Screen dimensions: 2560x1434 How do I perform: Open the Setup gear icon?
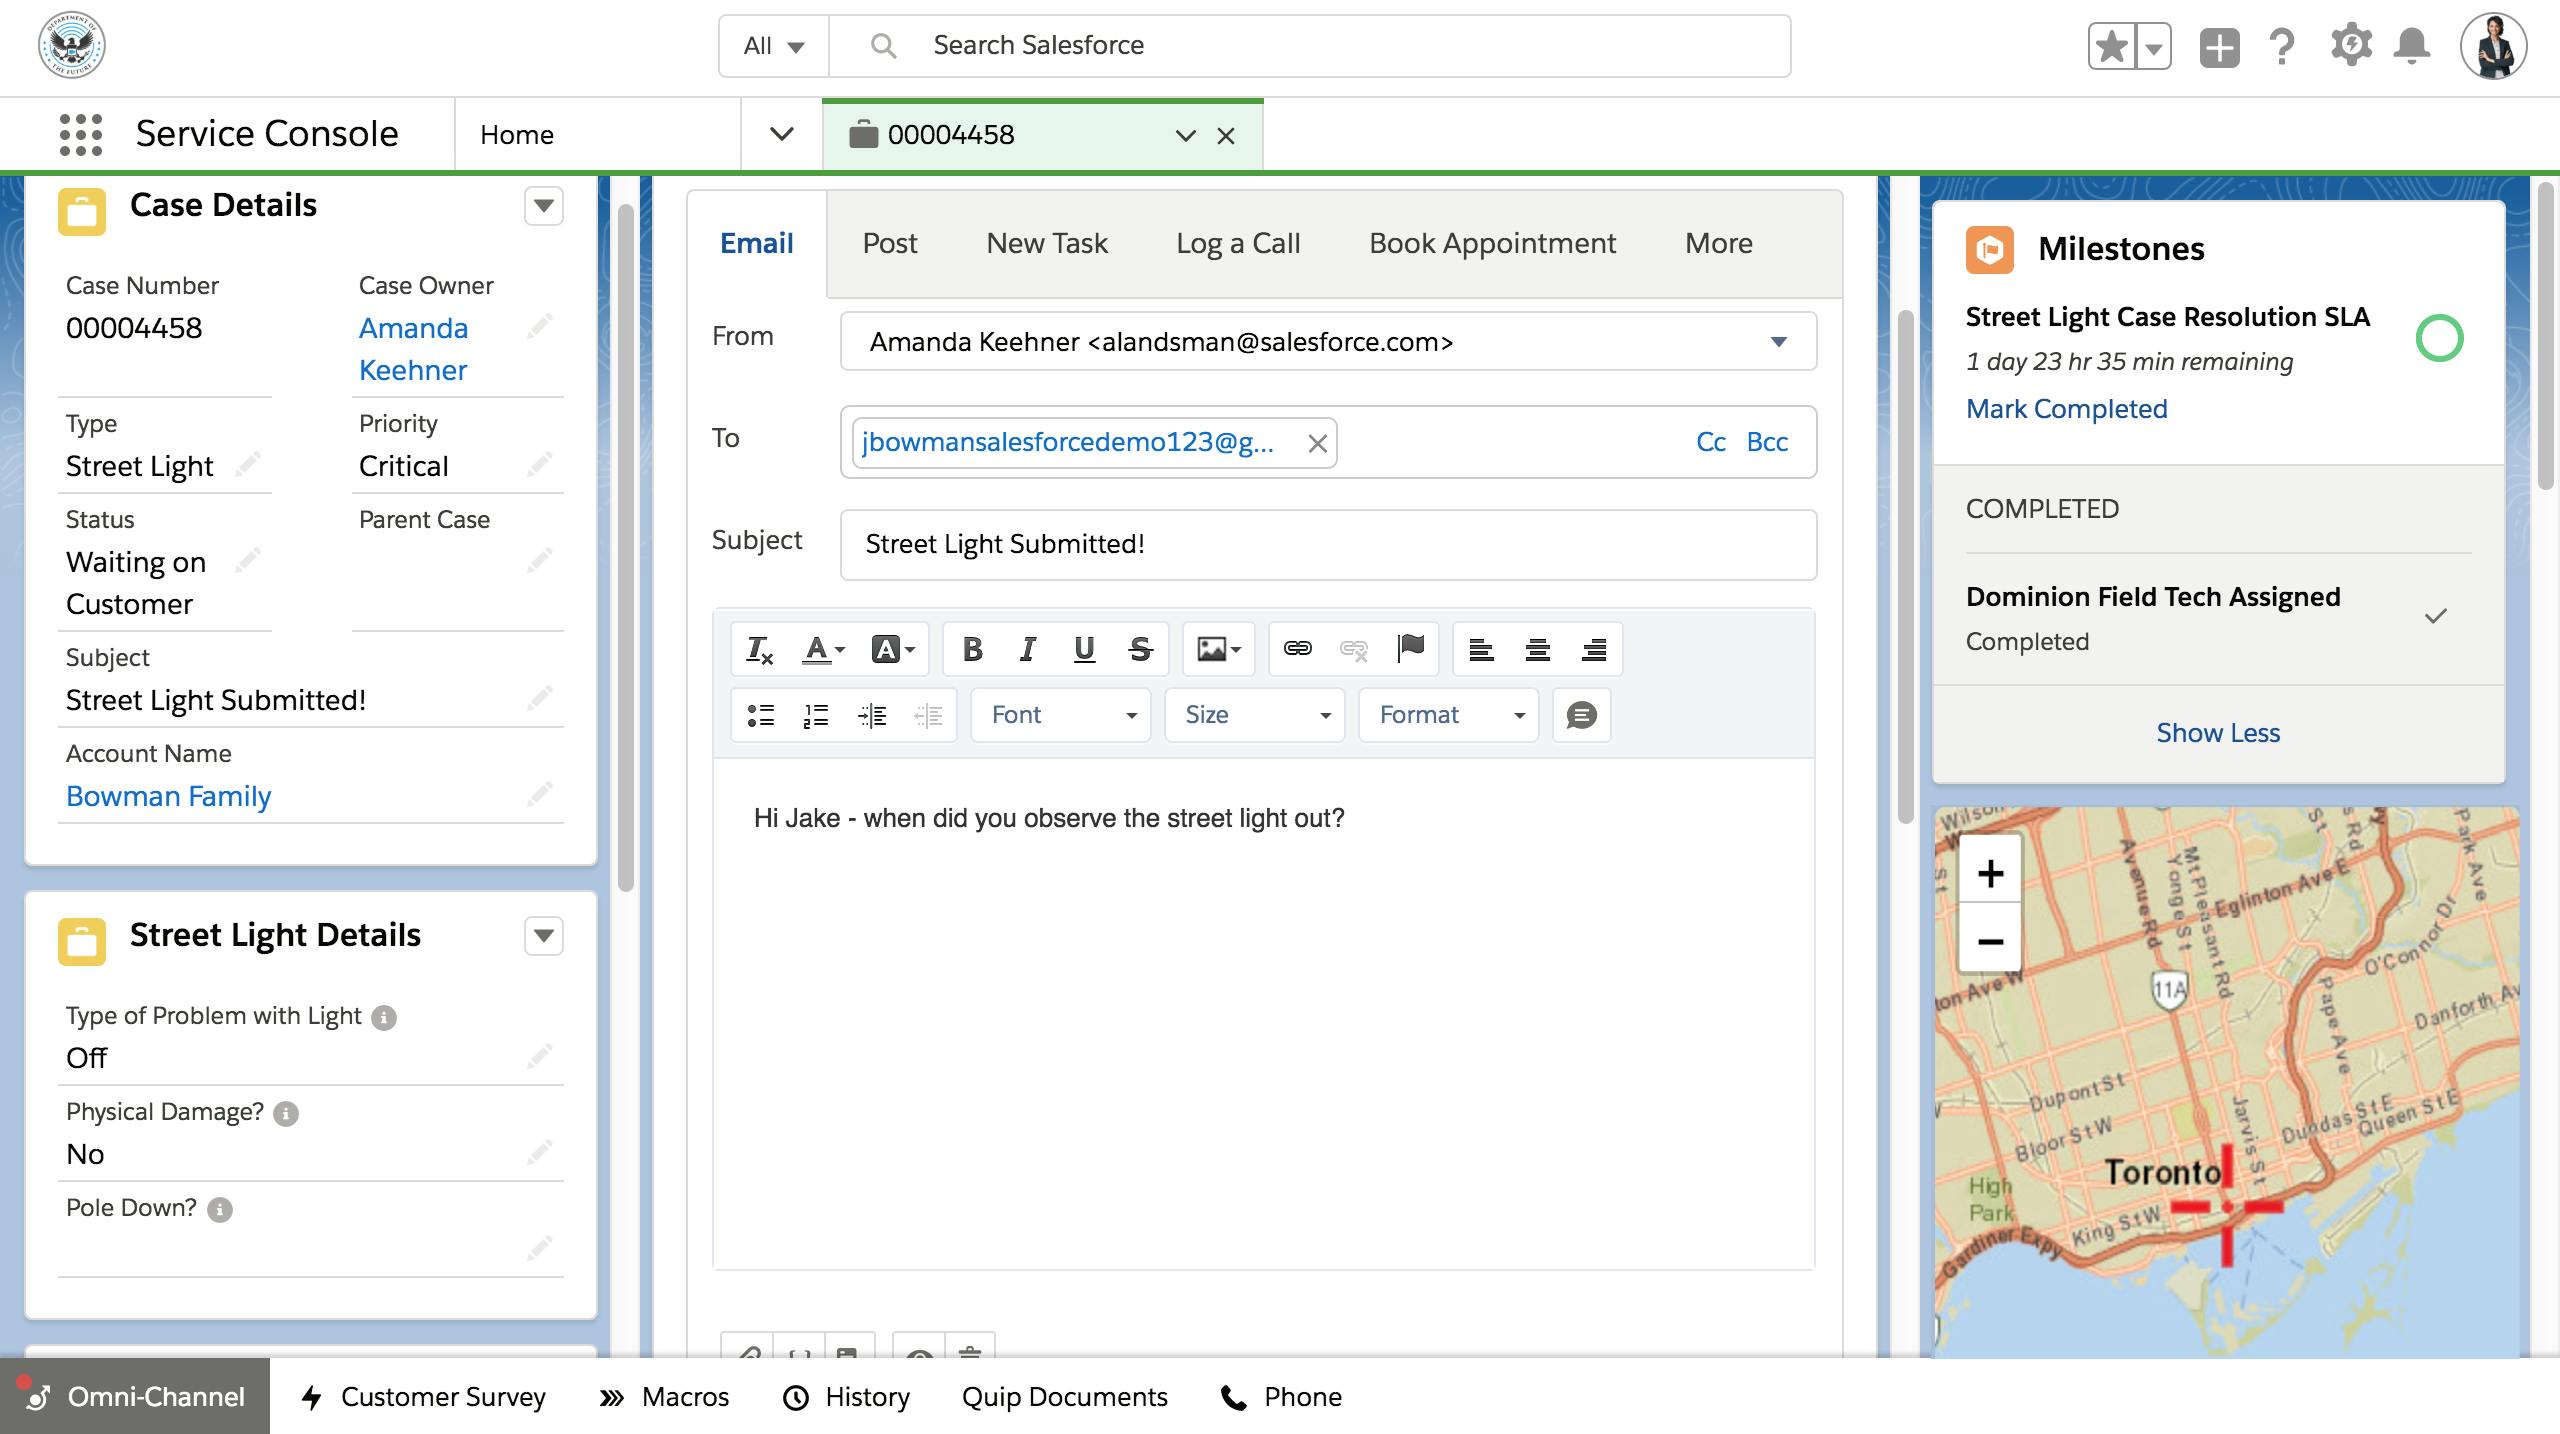pos(2351,46)
